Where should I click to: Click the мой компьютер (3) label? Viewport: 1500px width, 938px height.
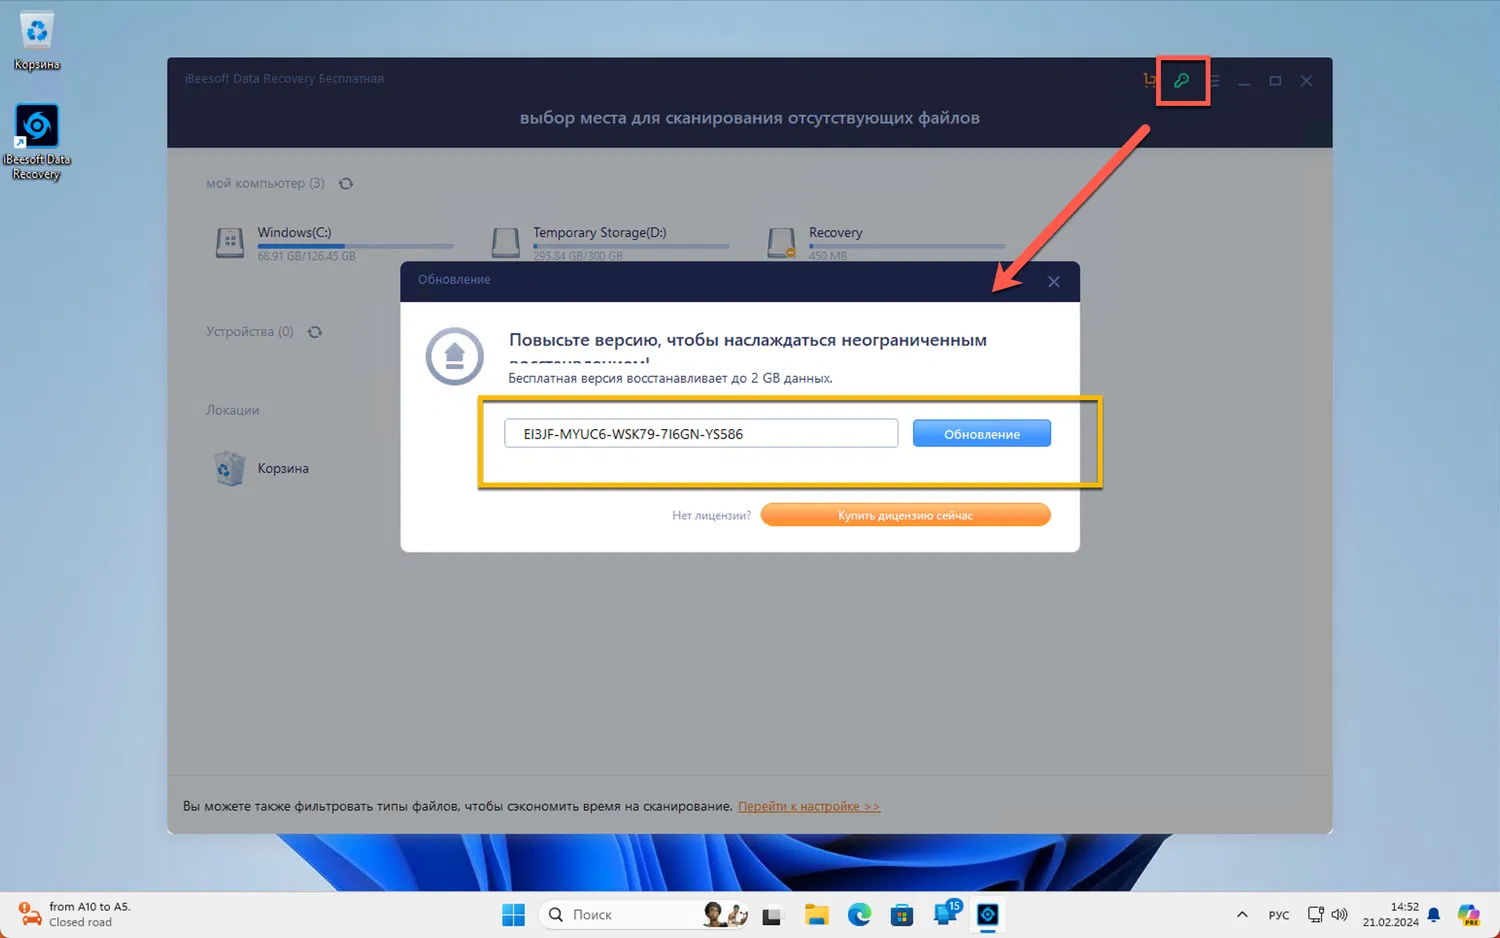265,183
